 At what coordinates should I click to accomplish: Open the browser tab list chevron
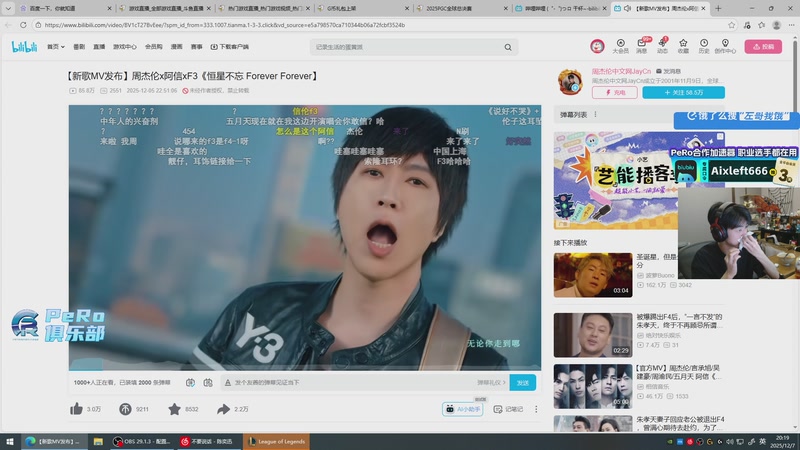[x=8, y=8]
